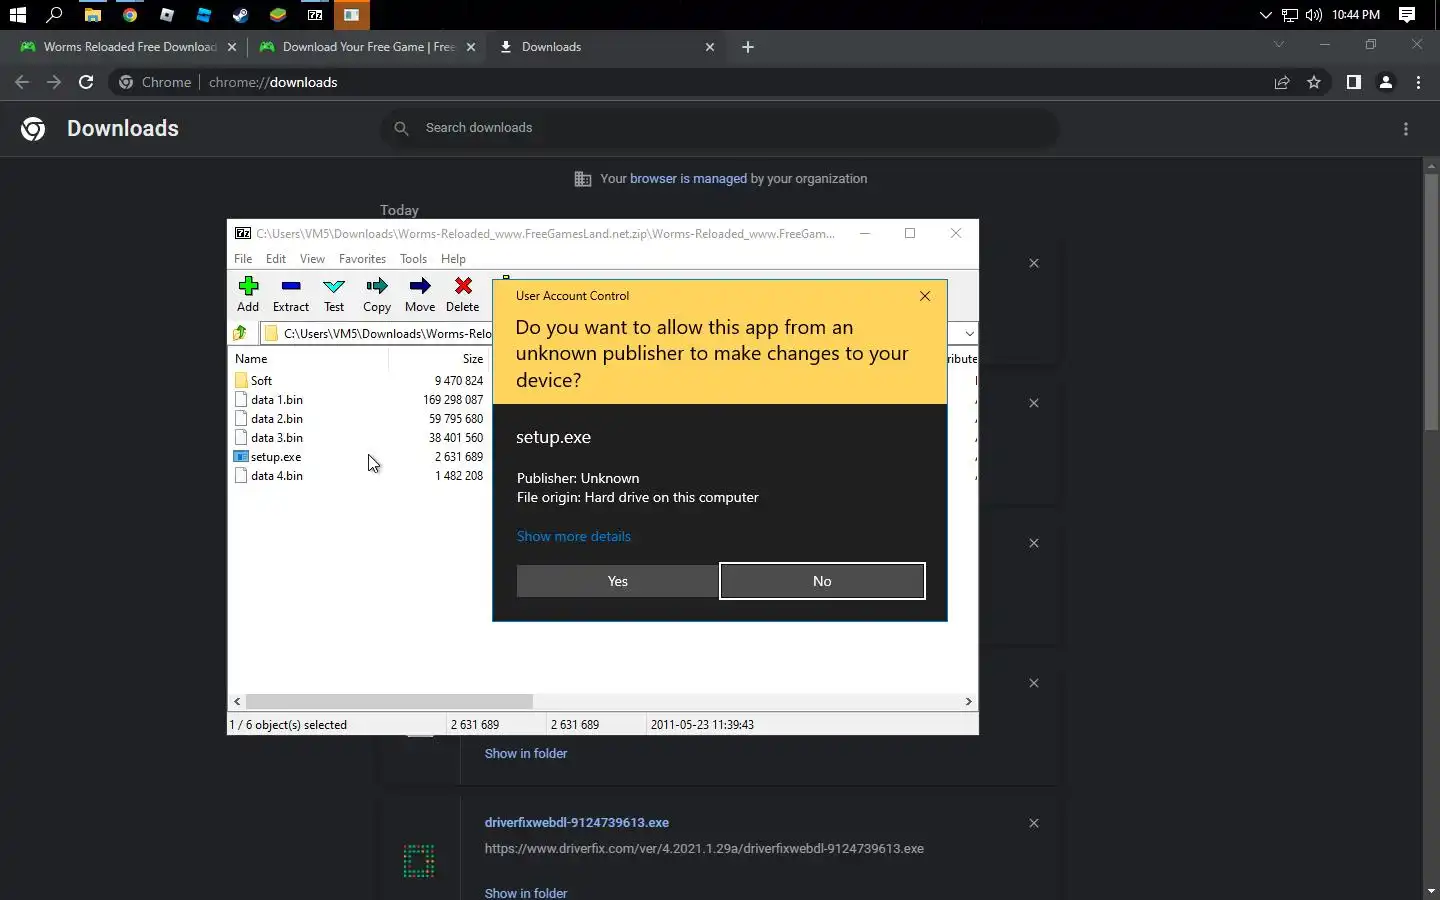Click the 7-Zip horizontal scrollbar thumb
The image size is (1440, 900).
coord(389,702)
